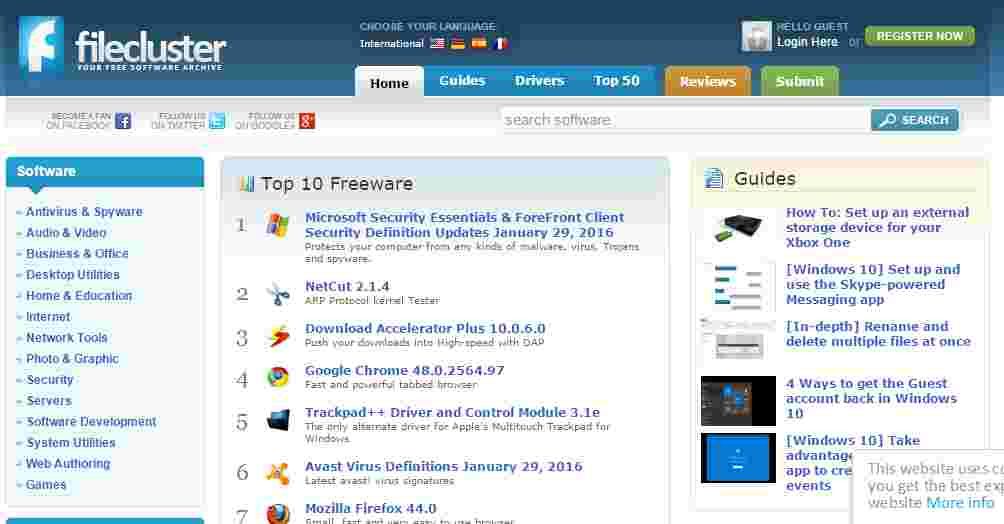Open the NetCut 2.1.4 link

point(347,286)
